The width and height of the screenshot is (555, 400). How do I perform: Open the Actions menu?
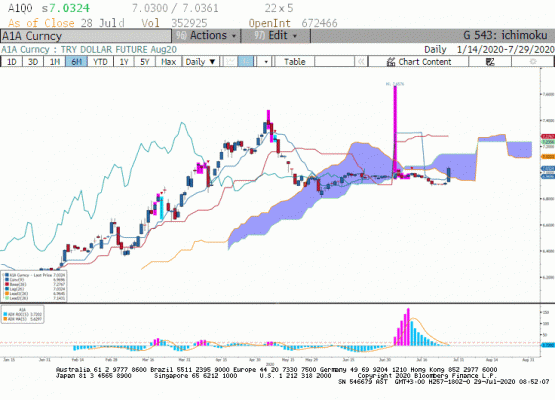click(206, 36)
